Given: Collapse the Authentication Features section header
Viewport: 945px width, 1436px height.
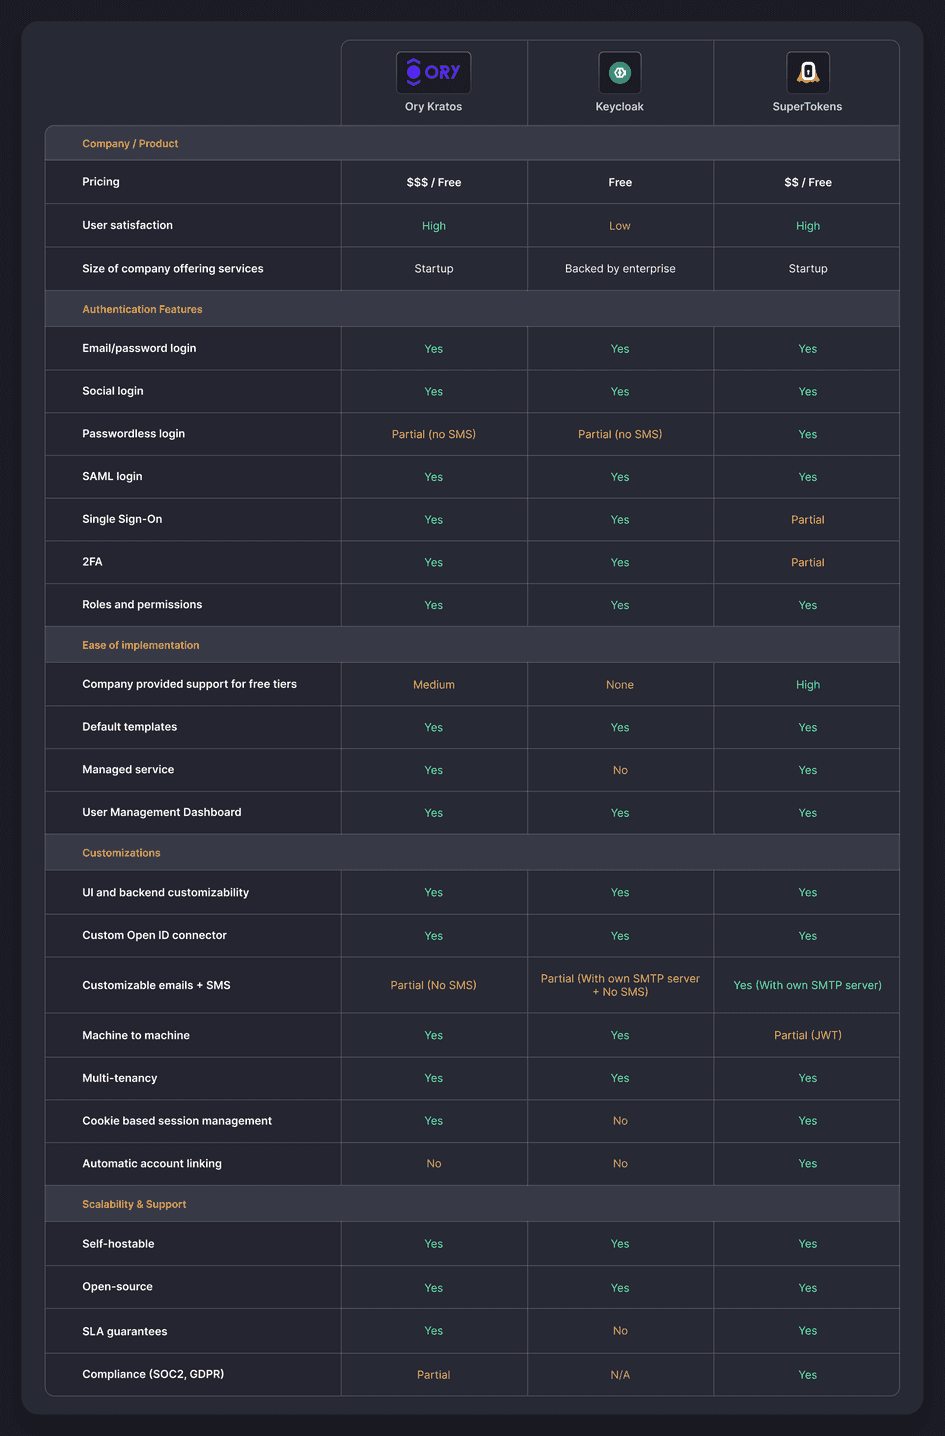Looking at the screenshot, I should pyautogui.click(x=142, y=309).
